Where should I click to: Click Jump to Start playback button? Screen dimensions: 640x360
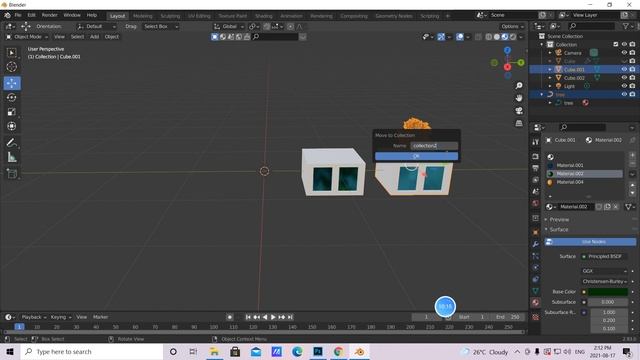coord(248,317)
